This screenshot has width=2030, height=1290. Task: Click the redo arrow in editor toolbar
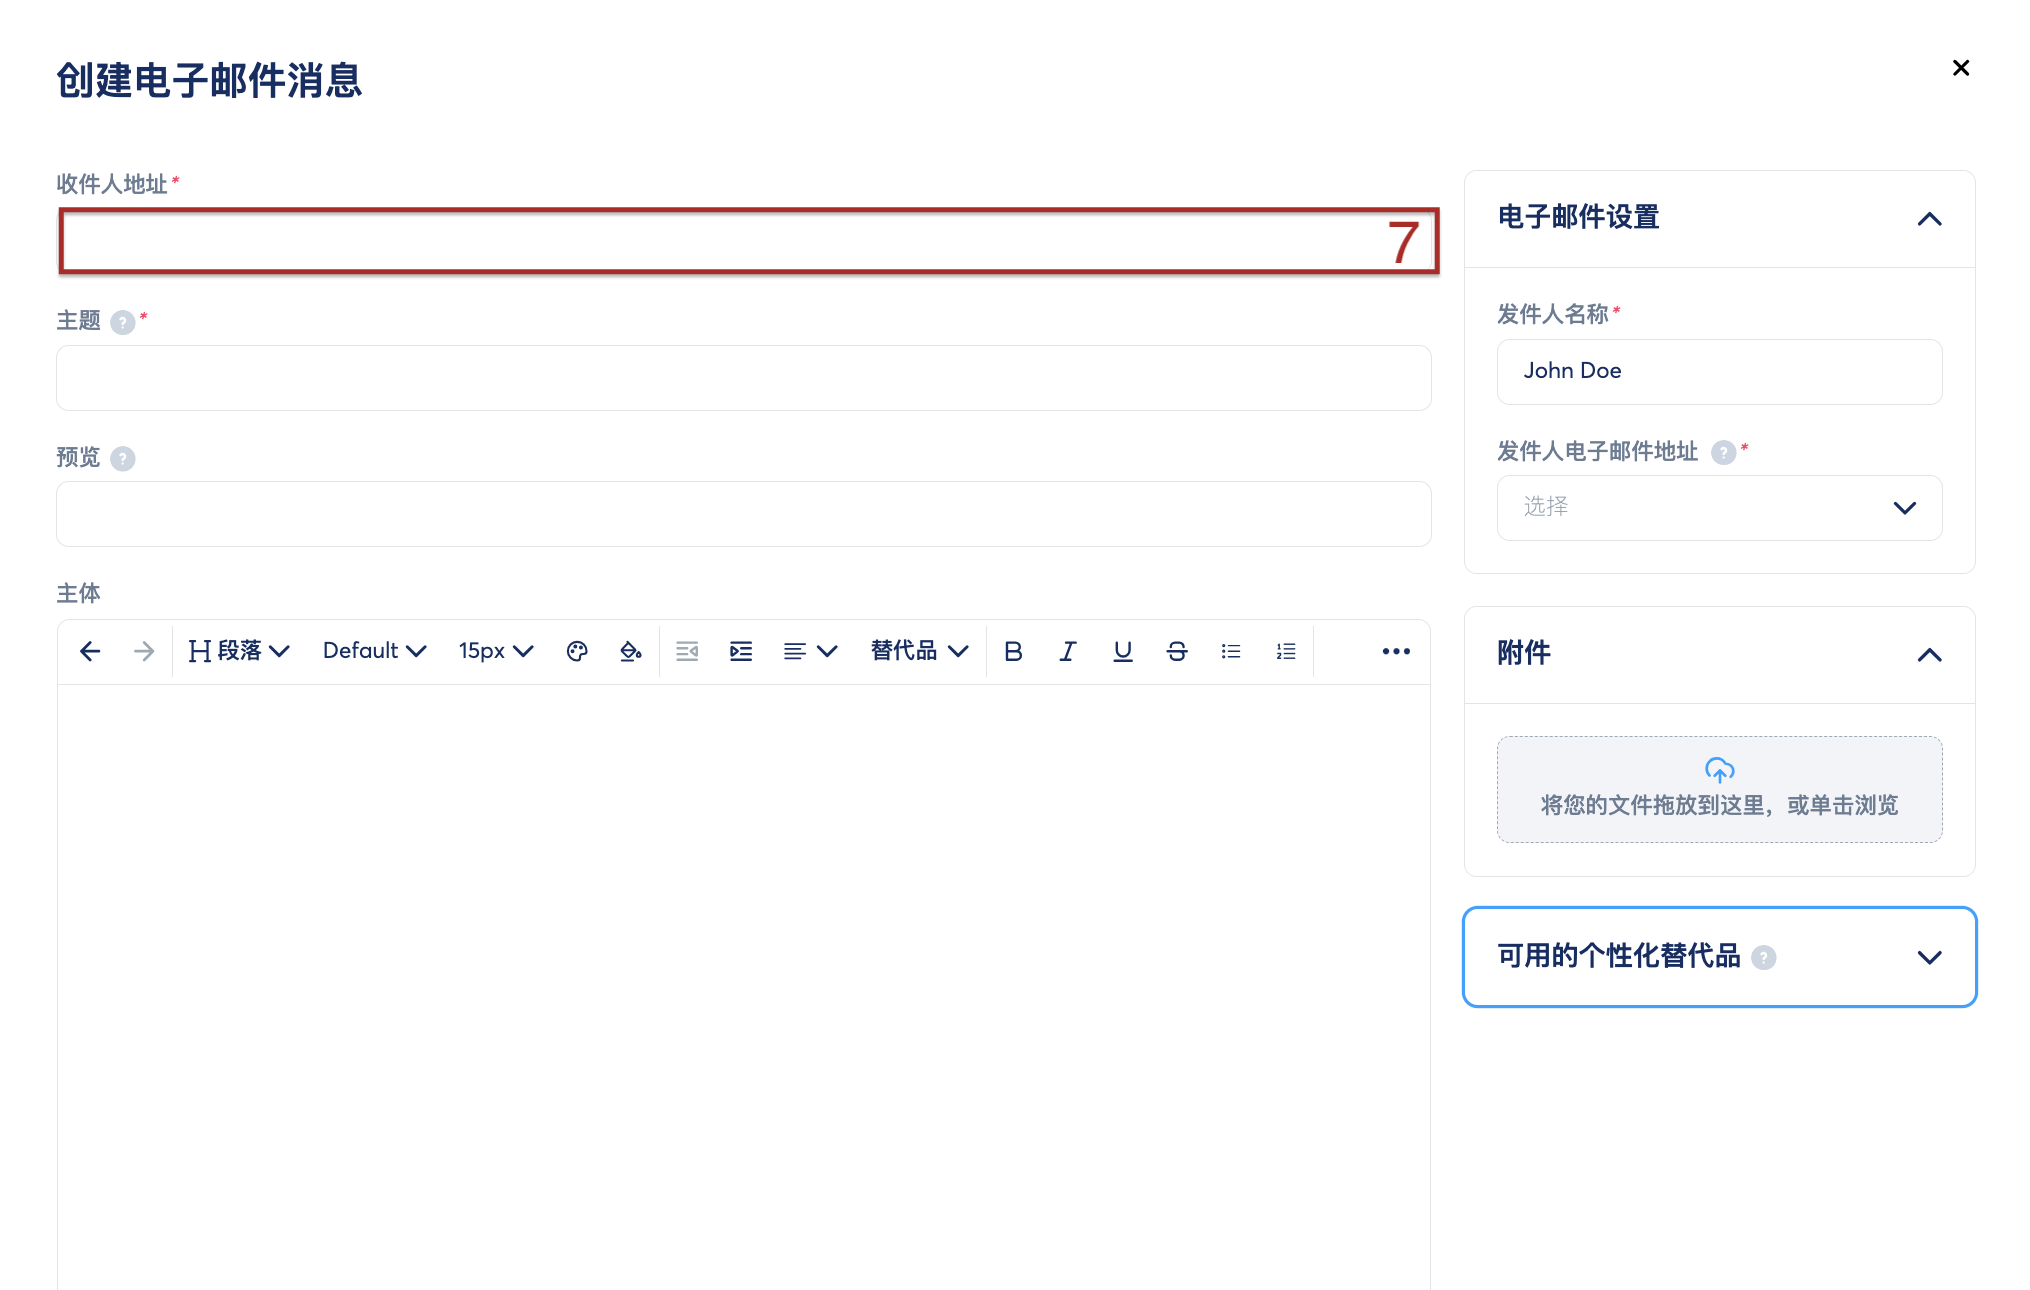(144, 651)
